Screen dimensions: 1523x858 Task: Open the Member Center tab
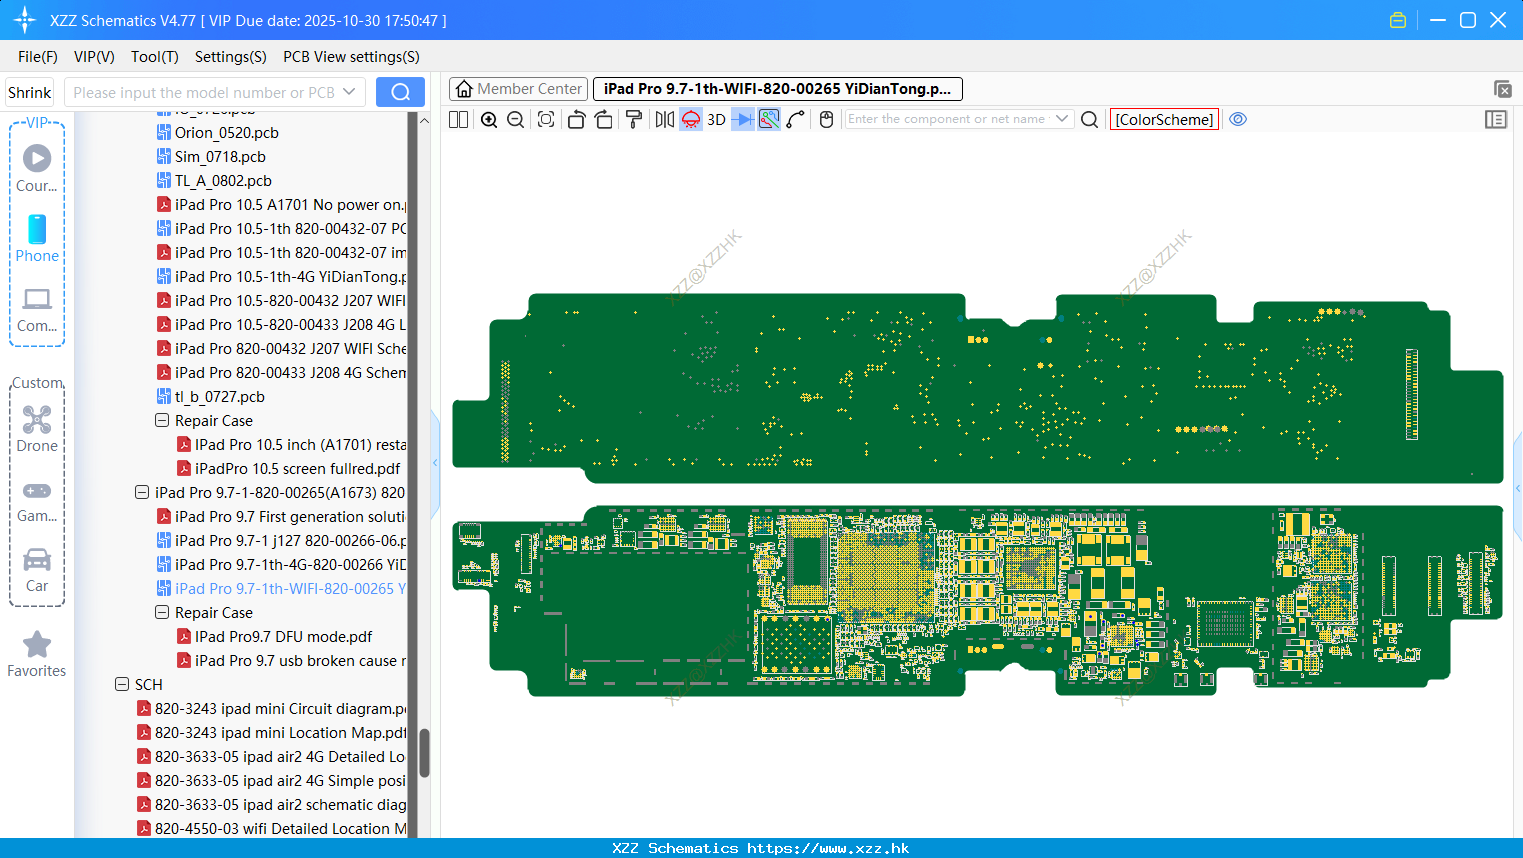coord(518,89)
